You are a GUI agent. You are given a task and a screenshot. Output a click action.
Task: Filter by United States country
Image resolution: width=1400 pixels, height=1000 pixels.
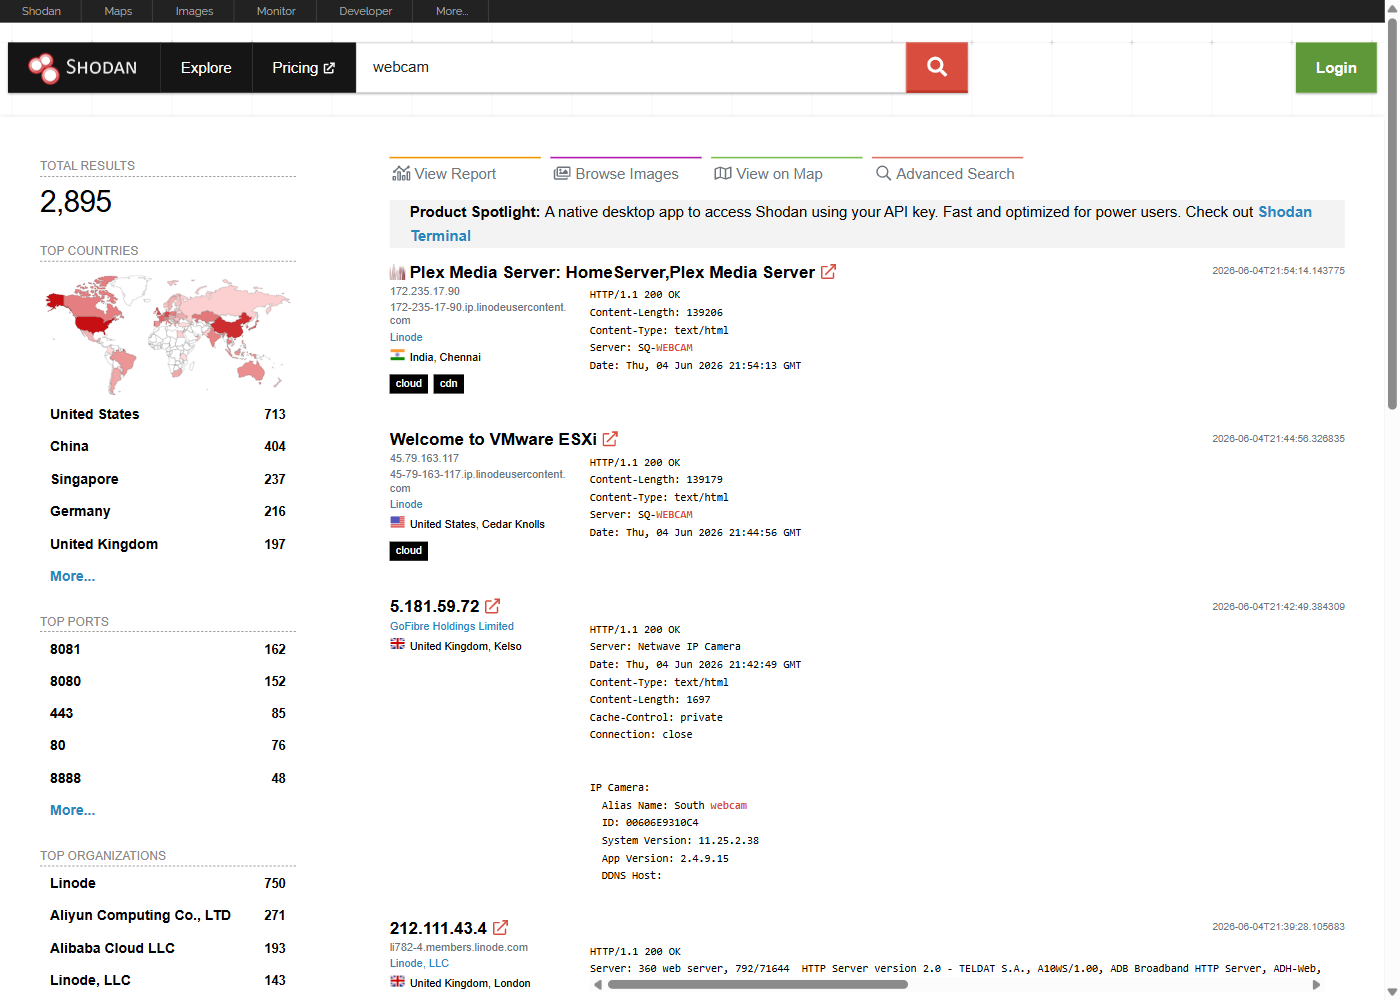[x=168, y=414]
